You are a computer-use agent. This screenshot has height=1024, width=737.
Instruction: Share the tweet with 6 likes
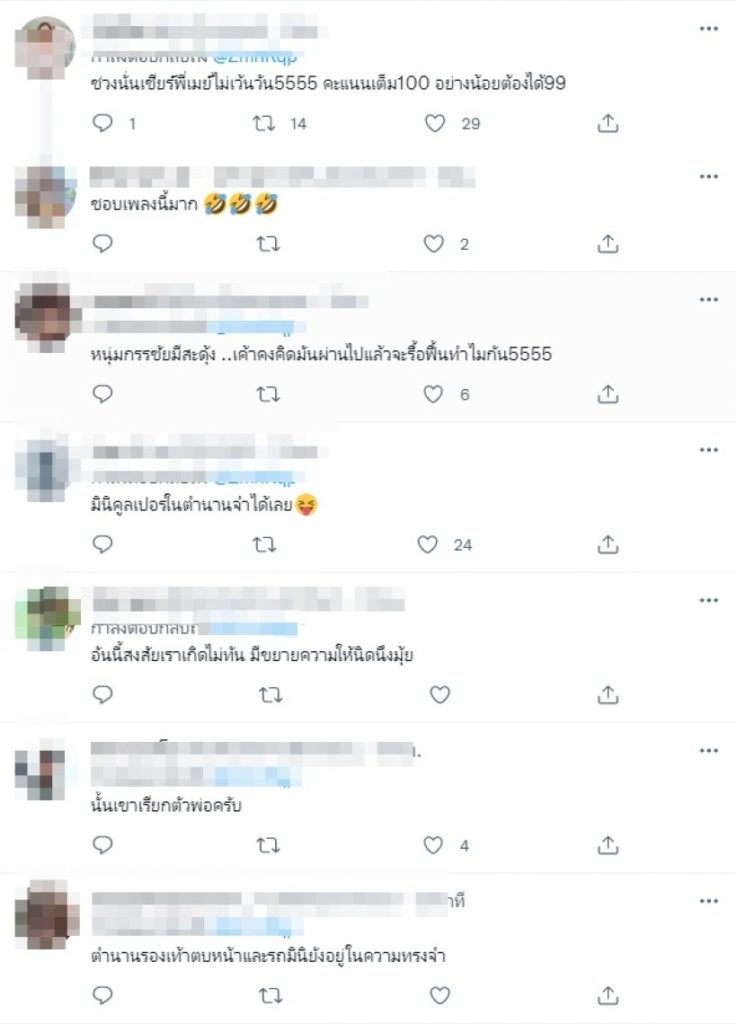[x=608, y=394]
